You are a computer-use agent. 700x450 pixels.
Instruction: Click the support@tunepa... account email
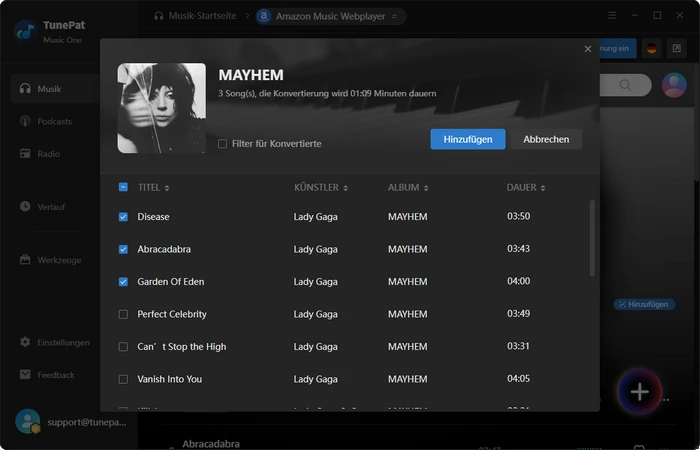point(87,422)
